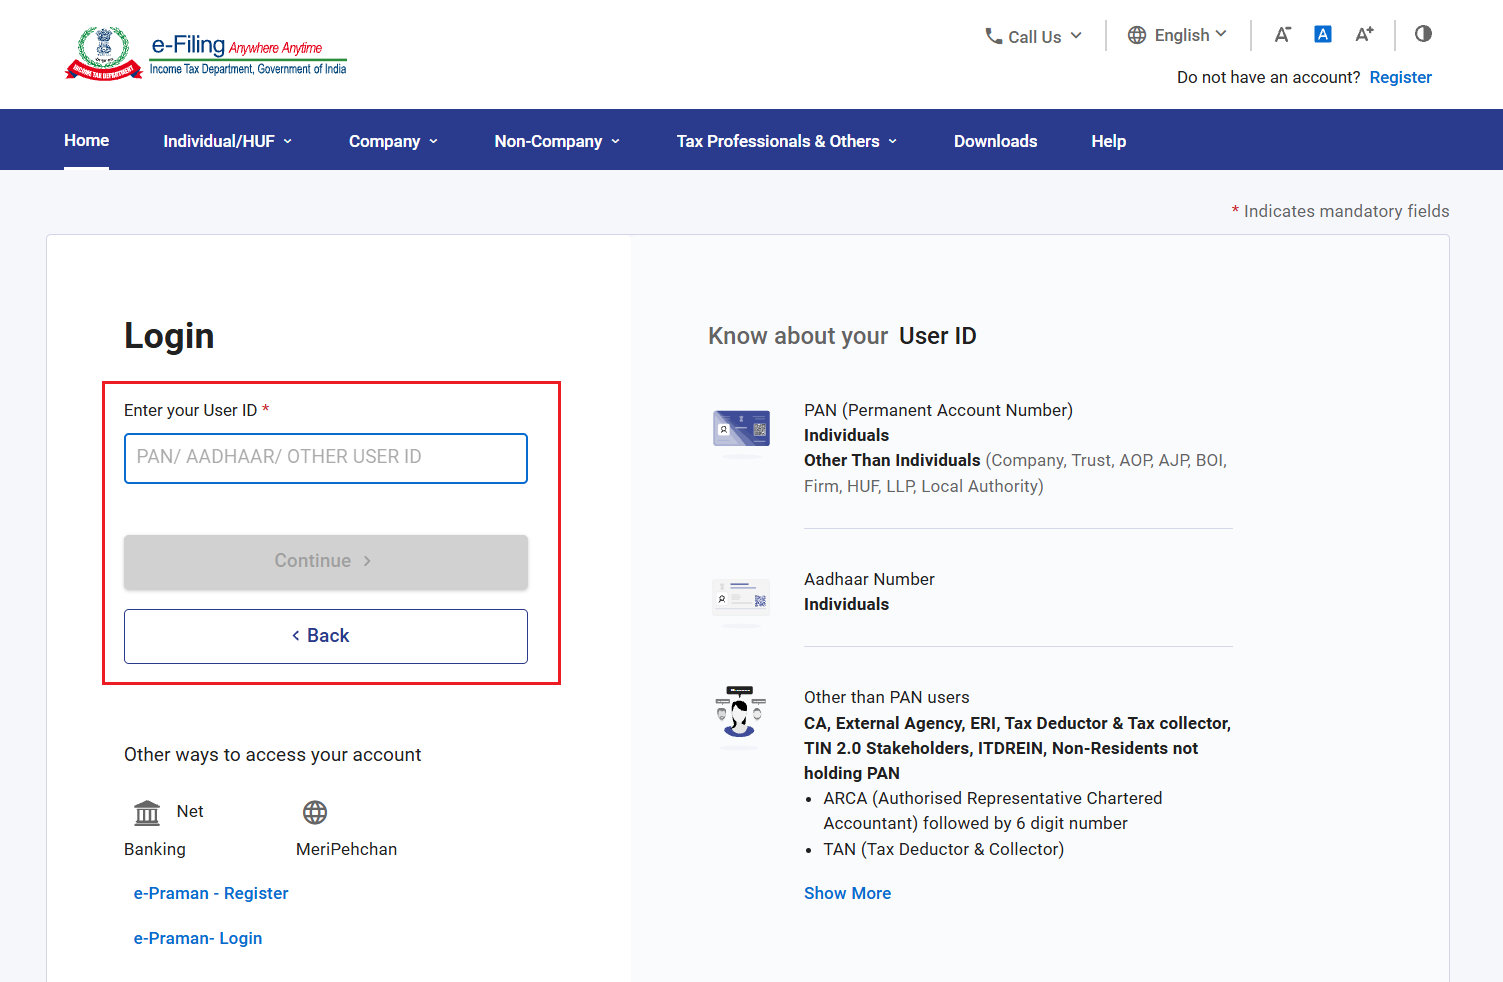This screenshot has width=1503, height=982.
Task: Open the e-Praman - Register link
Action: [211, 893]
